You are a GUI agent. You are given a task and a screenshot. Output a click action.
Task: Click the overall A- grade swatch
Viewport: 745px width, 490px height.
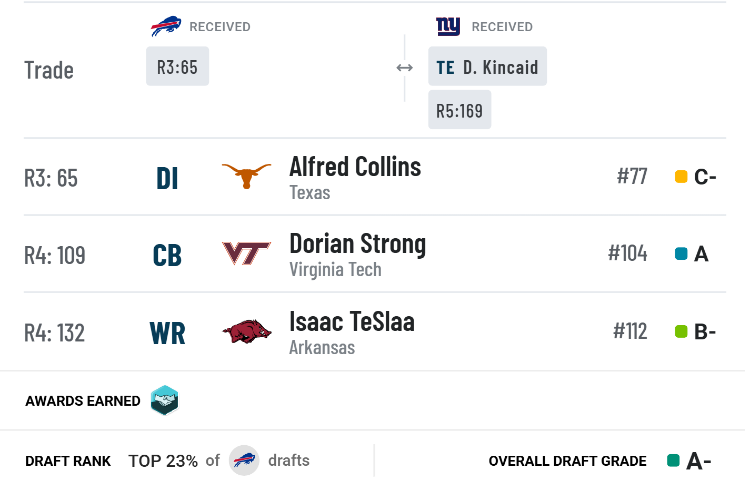pos(673,461)
